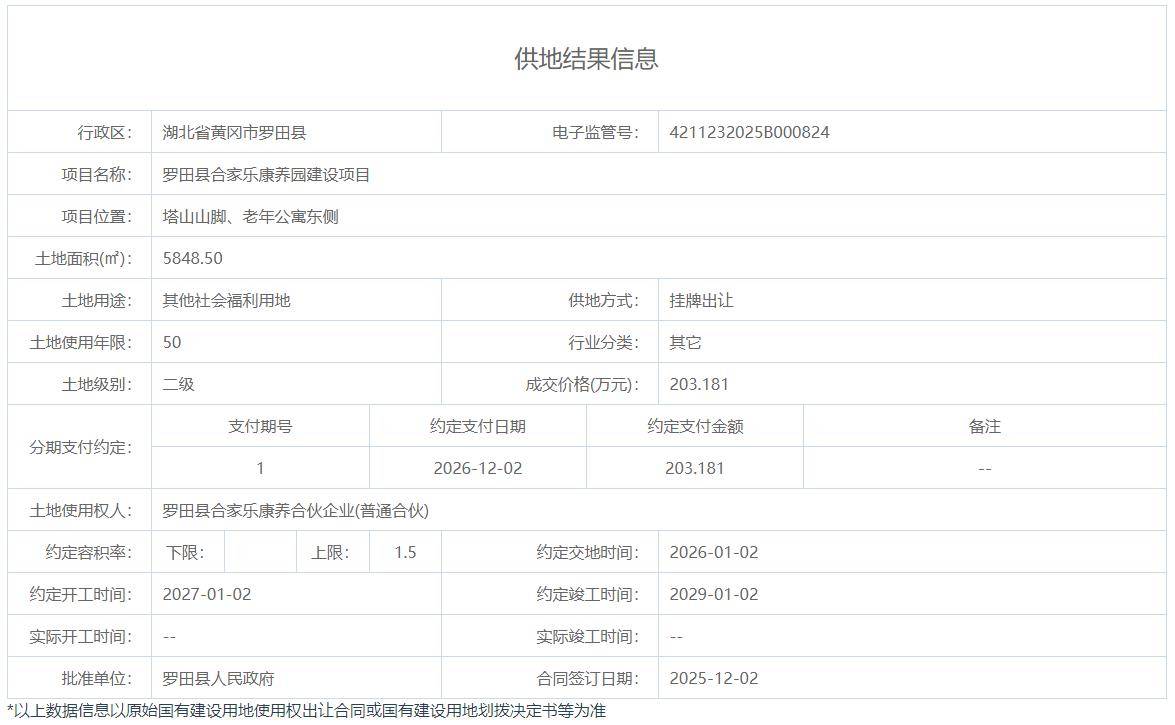Click land use value 其他社会福利用地
Image resolution: width=1175 pixels, height=725 pixels.
click(x=226, y=300)
